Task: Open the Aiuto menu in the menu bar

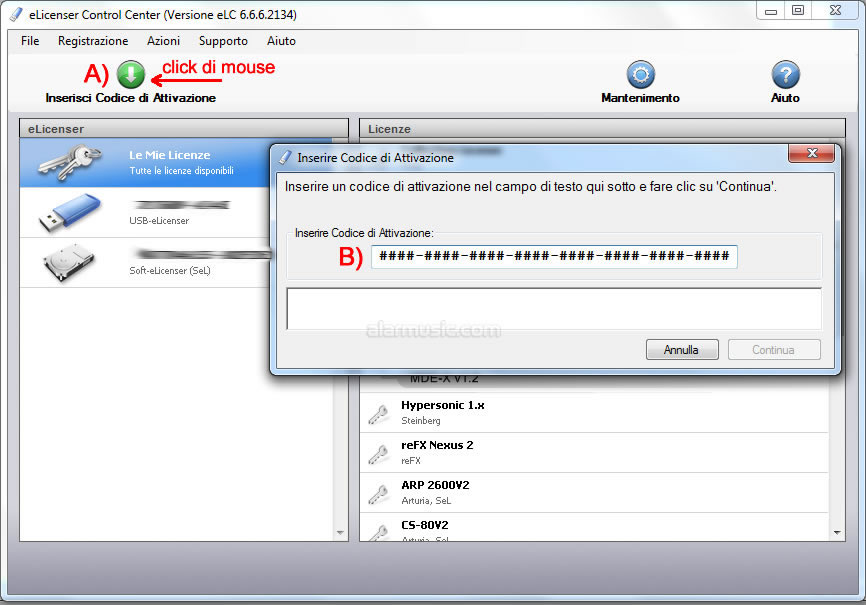Action: pyautogui.click(x=281, y=41)
